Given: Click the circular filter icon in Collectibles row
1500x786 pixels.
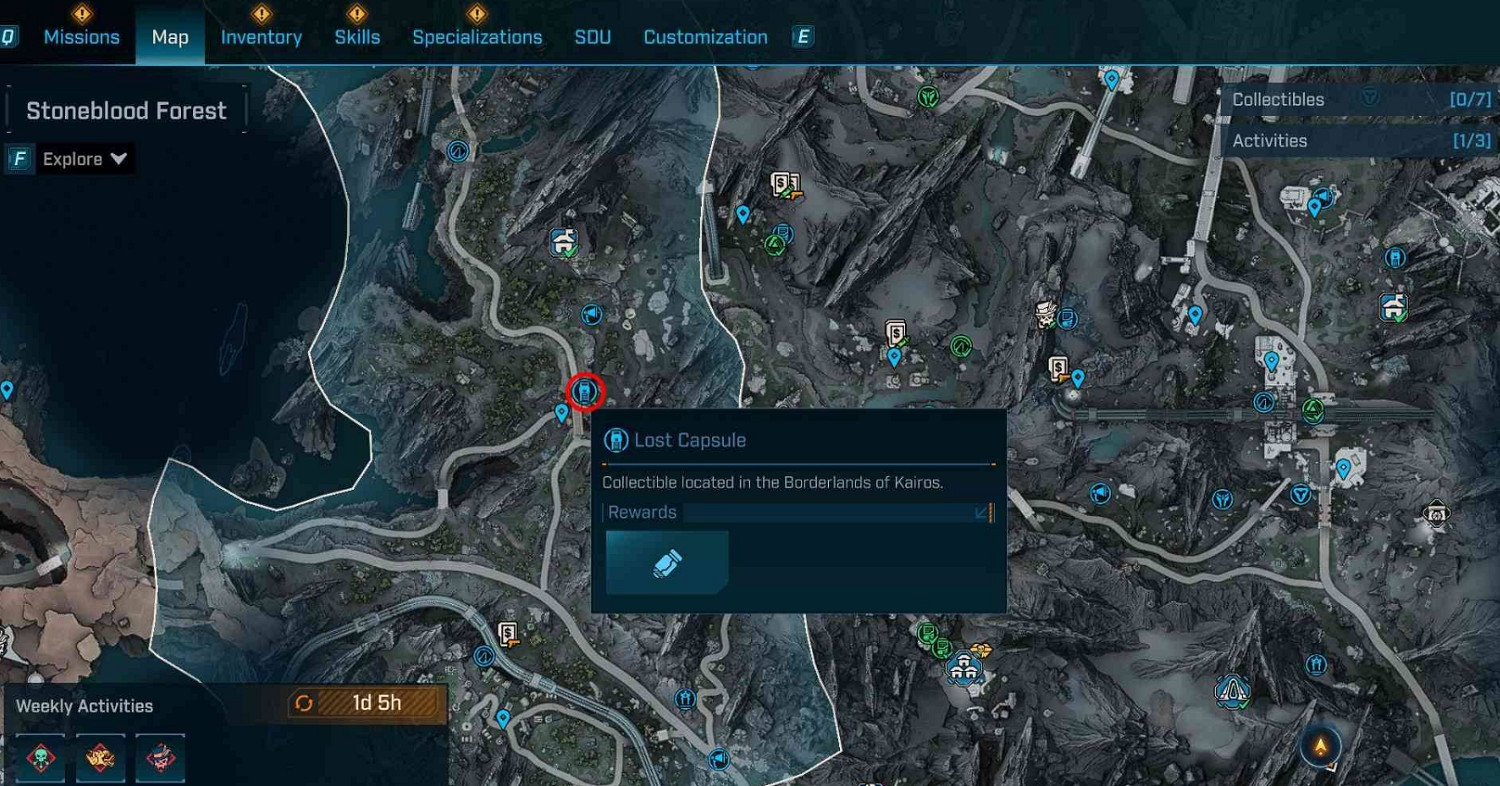Looking at the screenshot, I should [x=1370, y=98].
